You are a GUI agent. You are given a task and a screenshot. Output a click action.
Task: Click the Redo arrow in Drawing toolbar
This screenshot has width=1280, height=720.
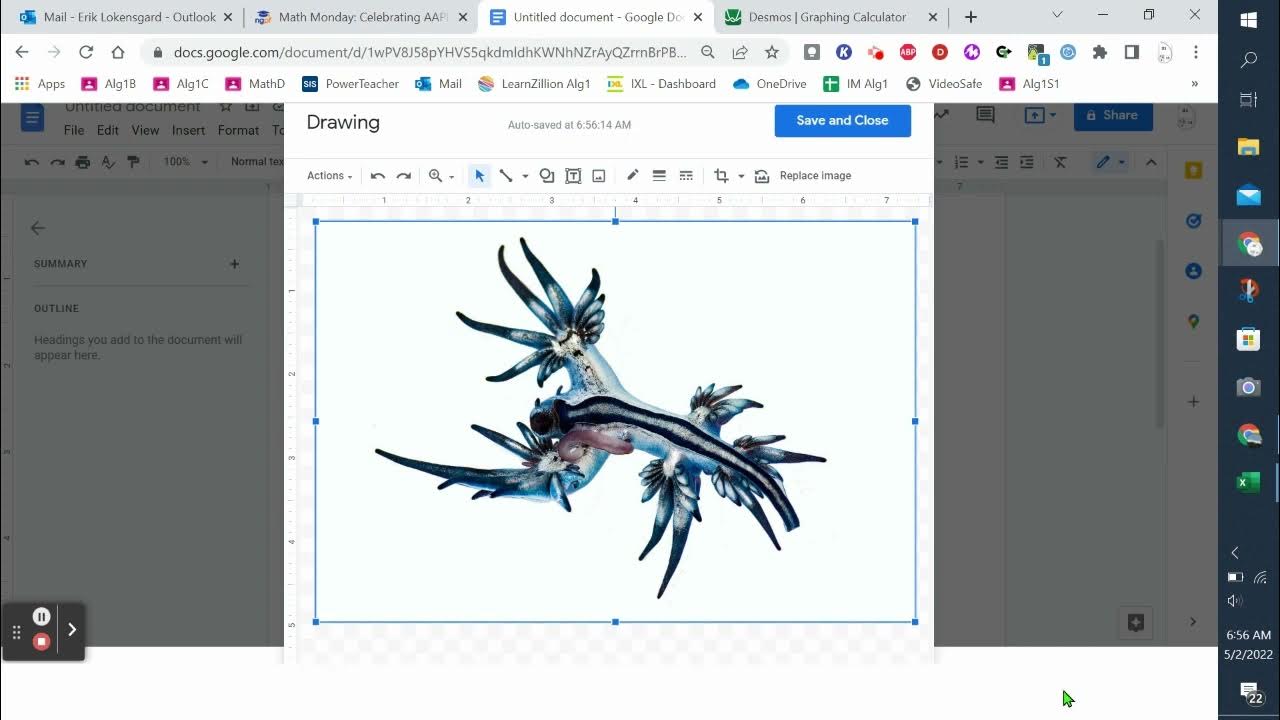[x=403, y=176]
